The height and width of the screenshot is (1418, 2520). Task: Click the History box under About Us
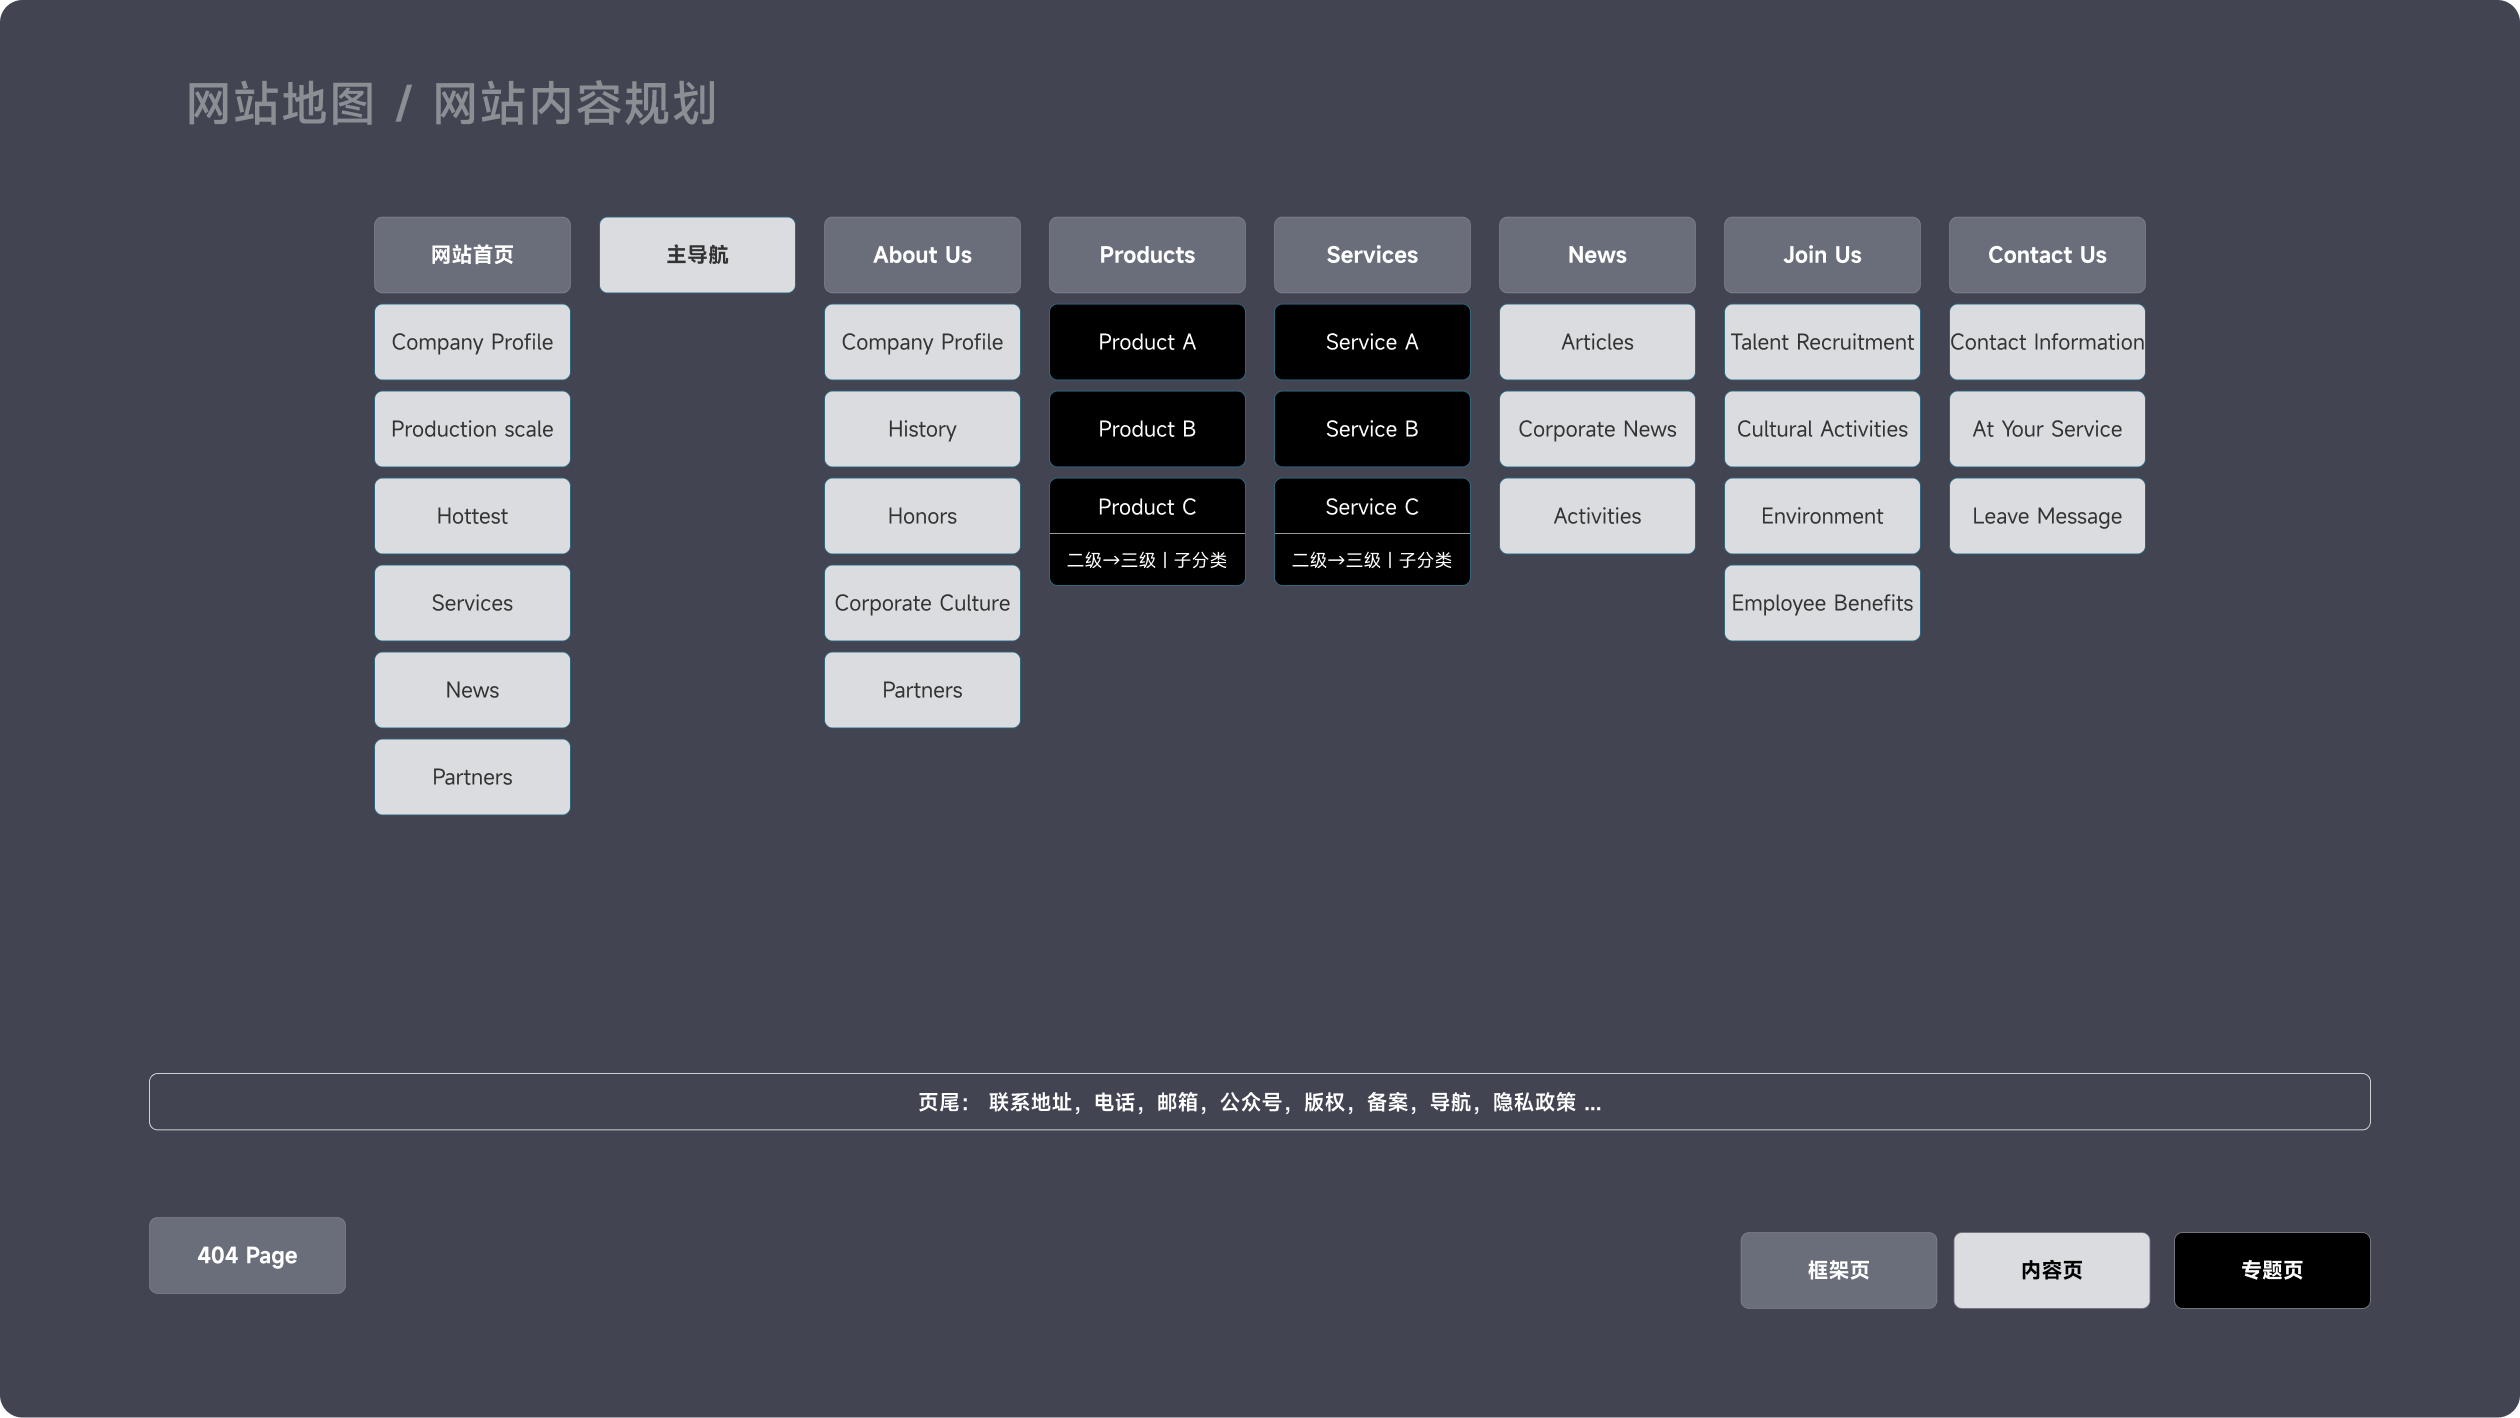pos(922,429)
